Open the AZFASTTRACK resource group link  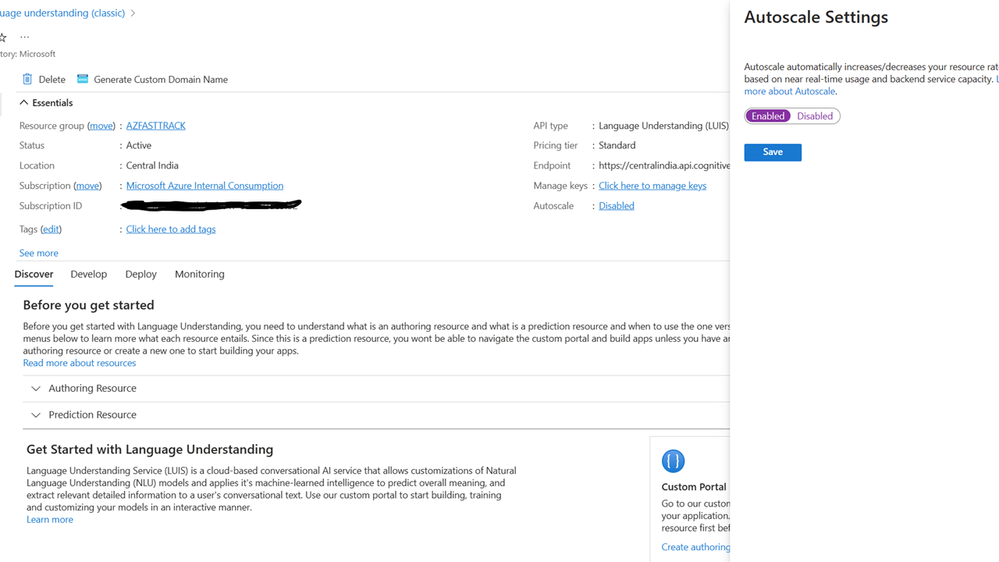tap(155, 126)
